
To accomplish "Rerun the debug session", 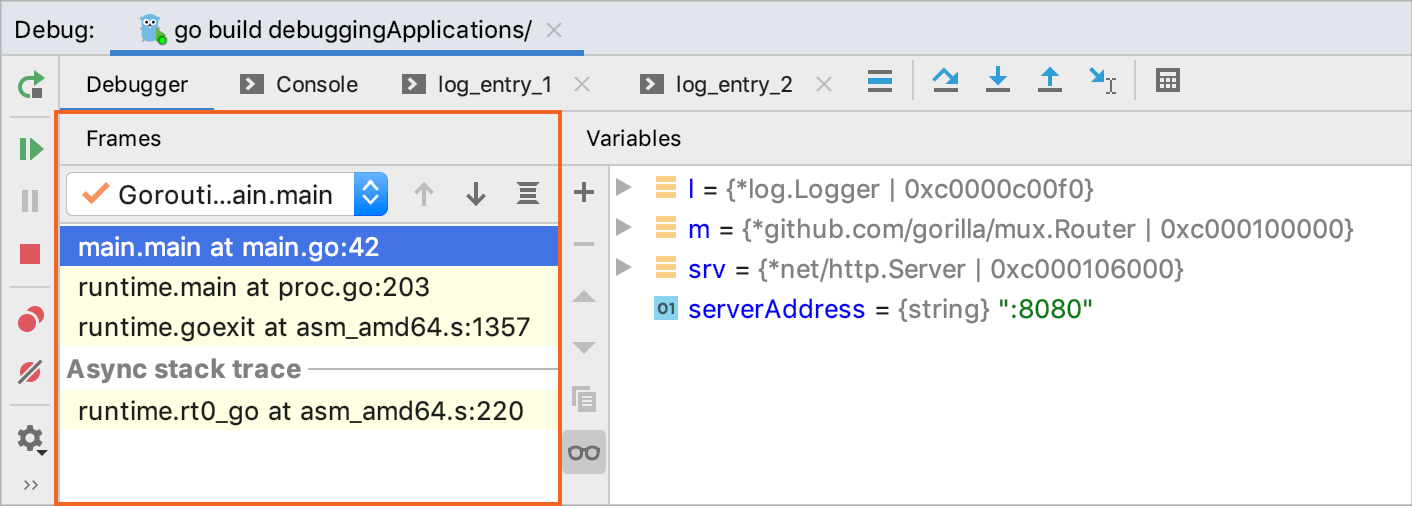I will point(30,85).
